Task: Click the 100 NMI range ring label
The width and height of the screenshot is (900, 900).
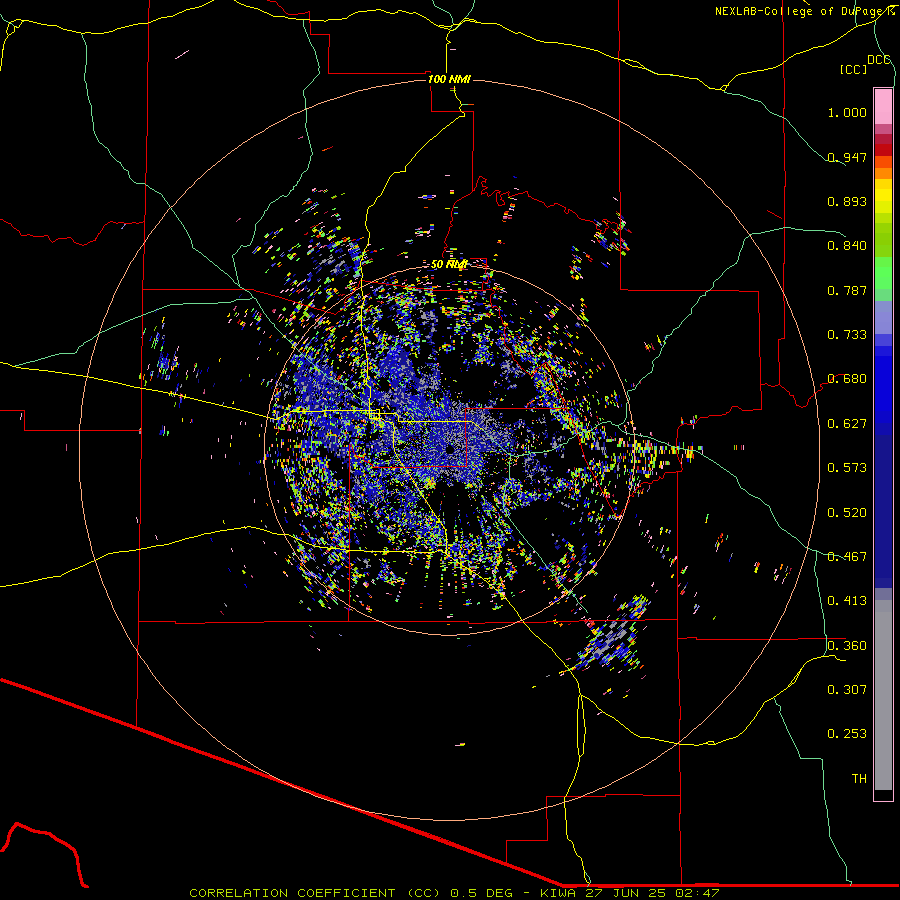Action: click(x=449, y=79)
